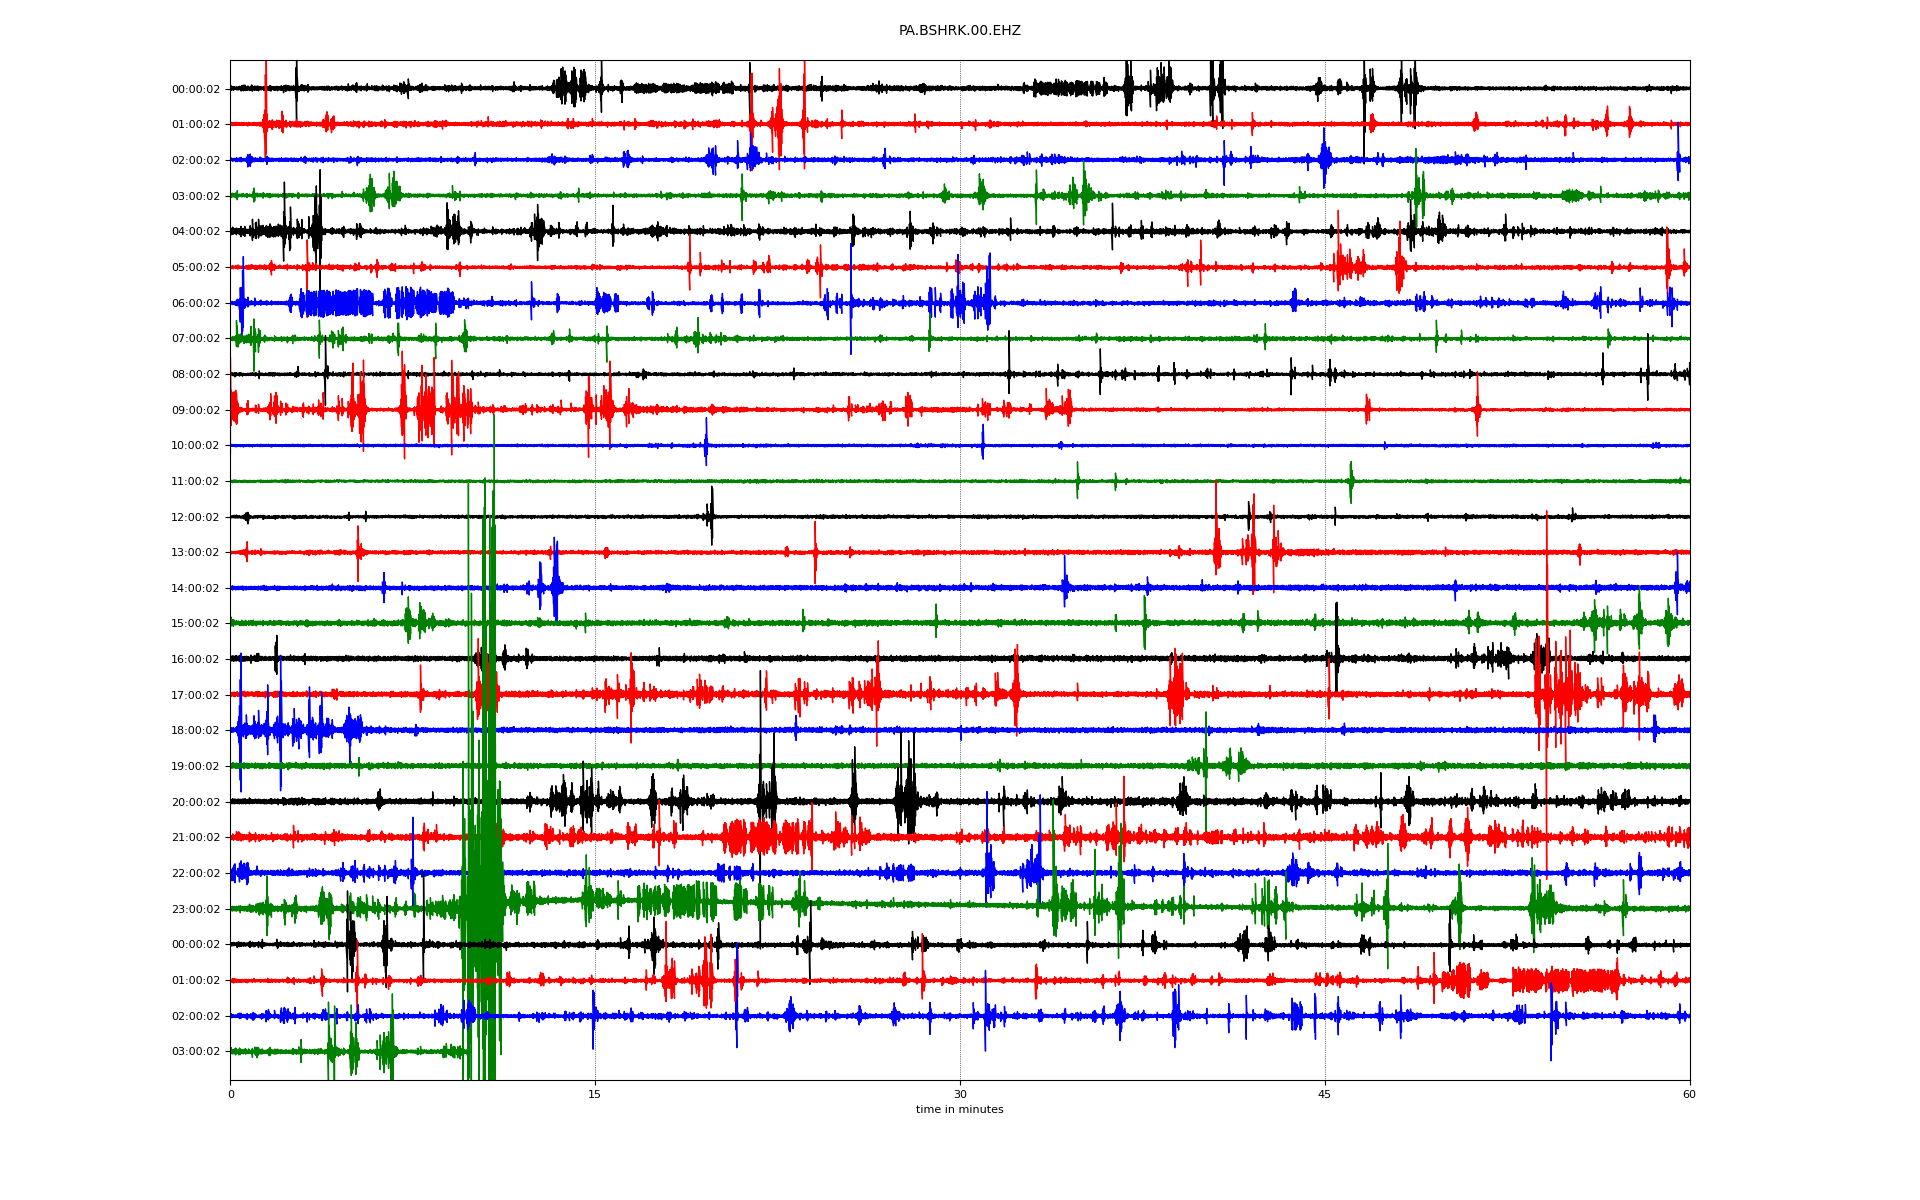Click the x-axis tick label 60
The height and width of the screenshot is (1200, 1920).
1689,1094
